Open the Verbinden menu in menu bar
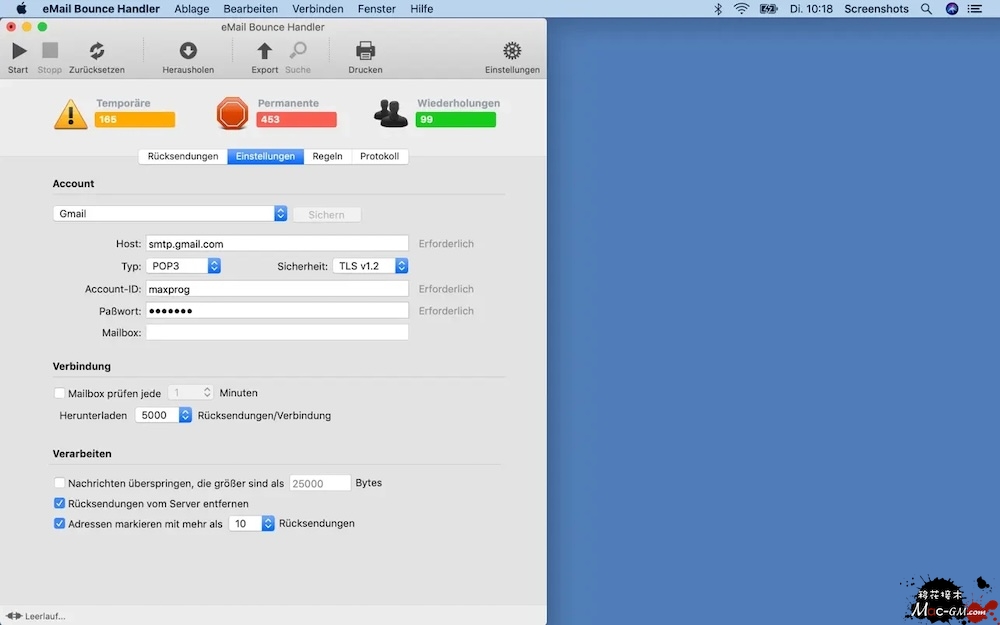Viewport: 1000px width, 625px height. coord(318,9)
